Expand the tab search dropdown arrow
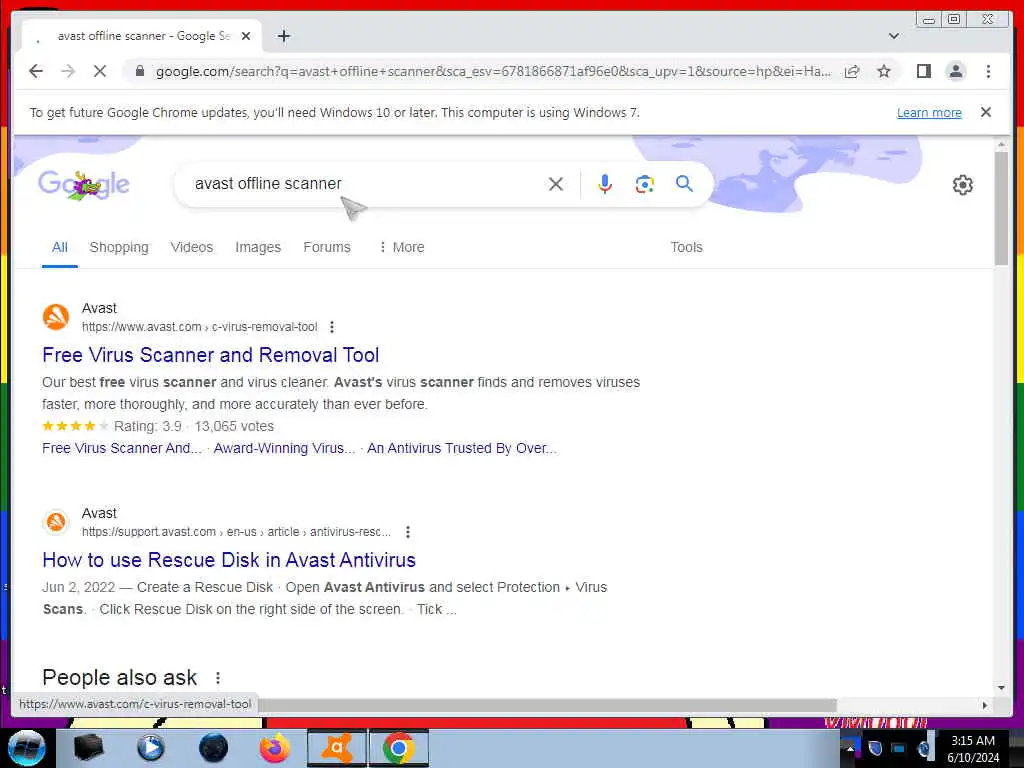This screenshot has height=768, width=1024. [894, 36]
